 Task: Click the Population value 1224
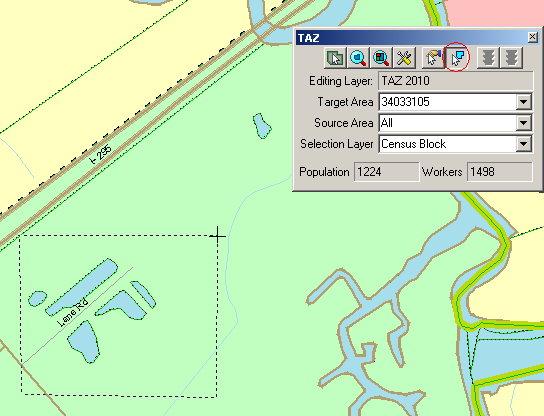386,172
